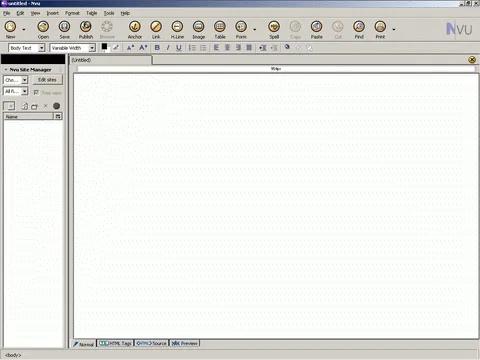Open the Variable Width font dropdown
The height and width of the screenshot is (360, 480).
[72, 48]
